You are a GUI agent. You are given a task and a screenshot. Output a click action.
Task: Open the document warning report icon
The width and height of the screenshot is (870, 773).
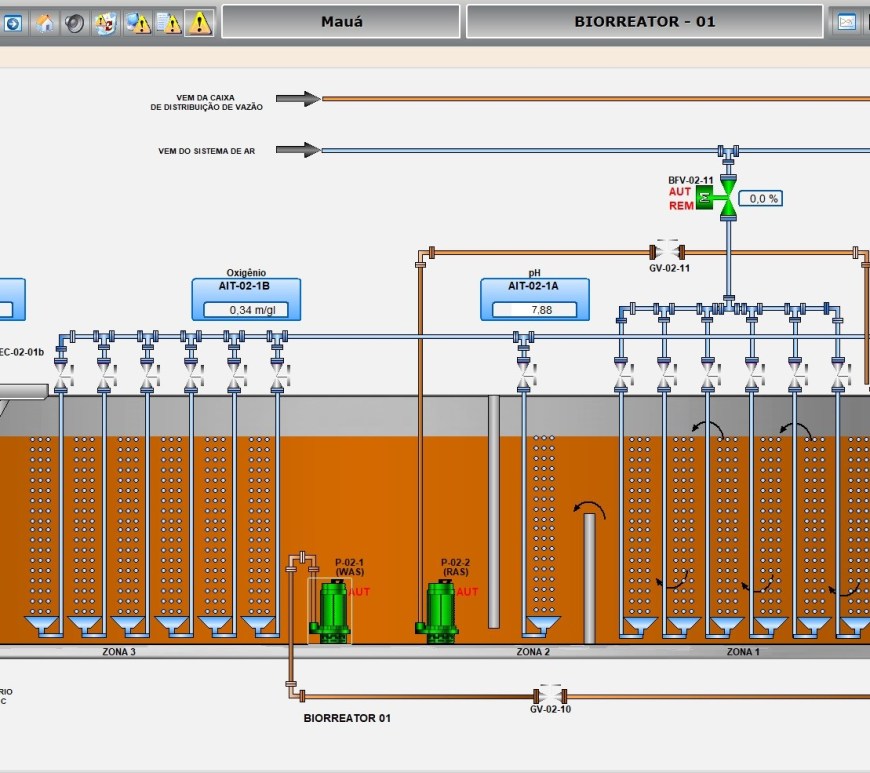point(168,22)
